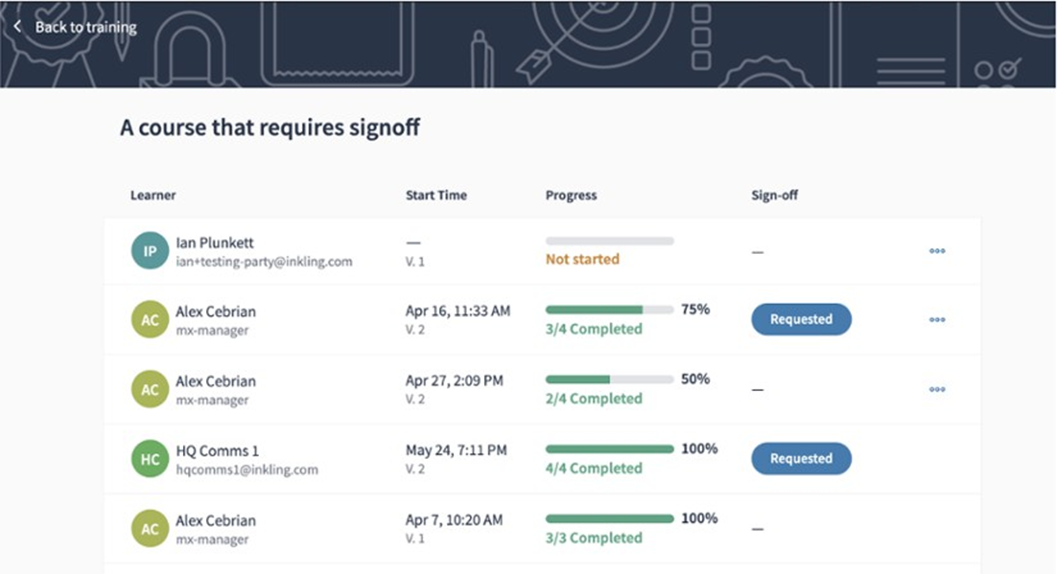Click the 2/4 Completed progress text
Screen dimensions: 1057x574
(x=594, y=399)
